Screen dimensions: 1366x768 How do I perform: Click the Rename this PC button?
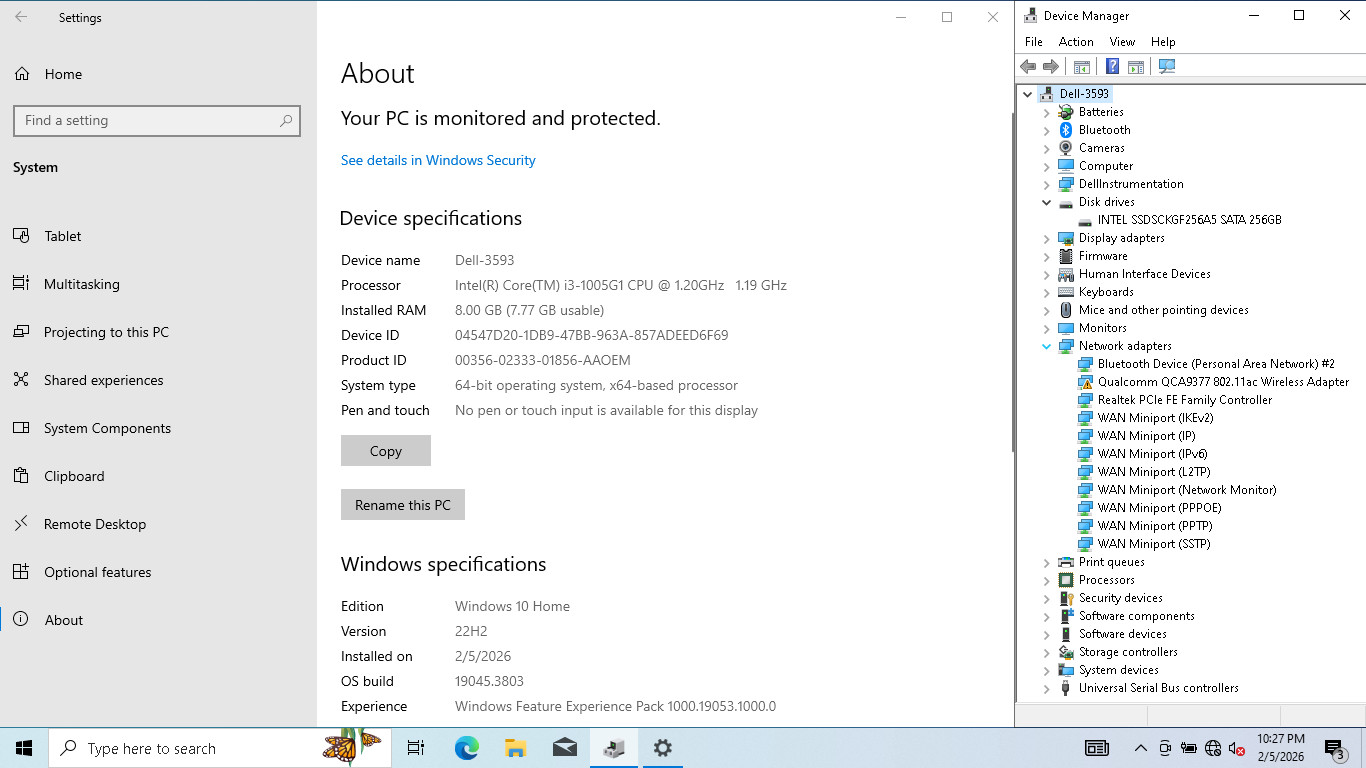pyautogui.click(x=403, y=505)
